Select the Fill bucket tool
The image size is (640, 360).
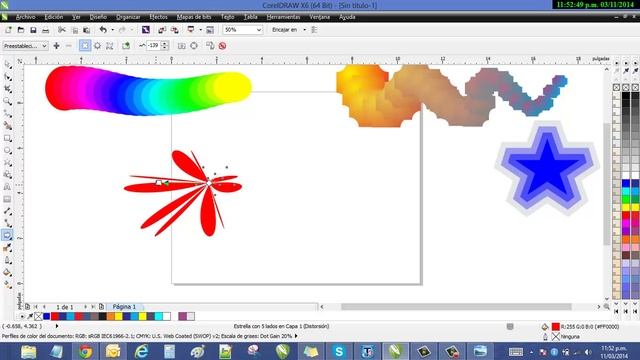point(7,272)
